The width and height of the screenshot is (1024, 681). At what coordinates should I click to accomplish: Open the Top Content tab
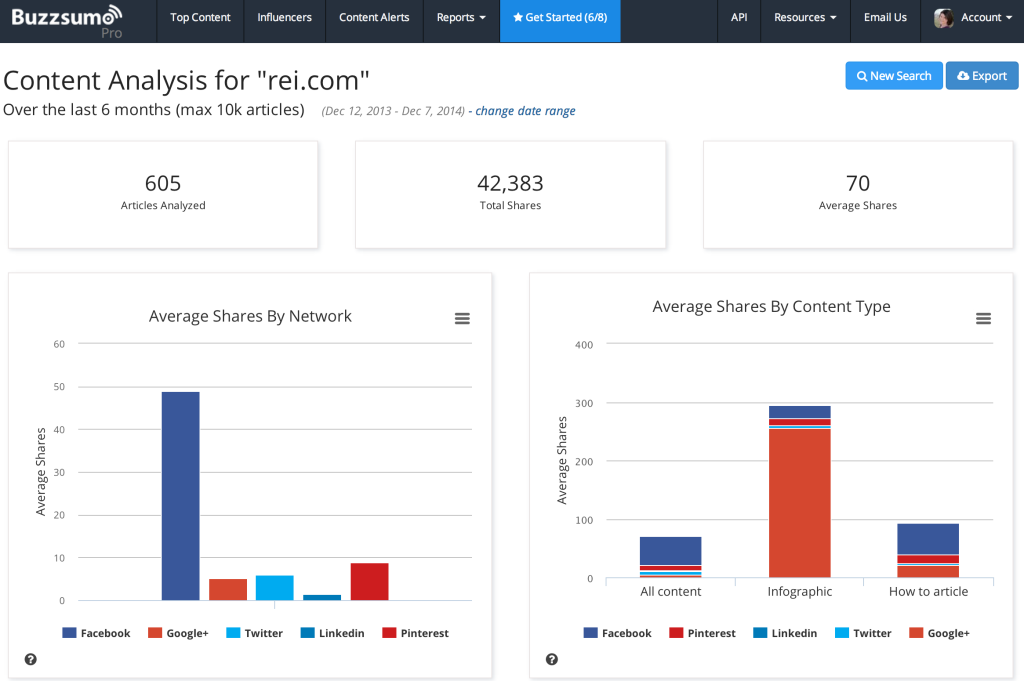[x=200, y=18]
